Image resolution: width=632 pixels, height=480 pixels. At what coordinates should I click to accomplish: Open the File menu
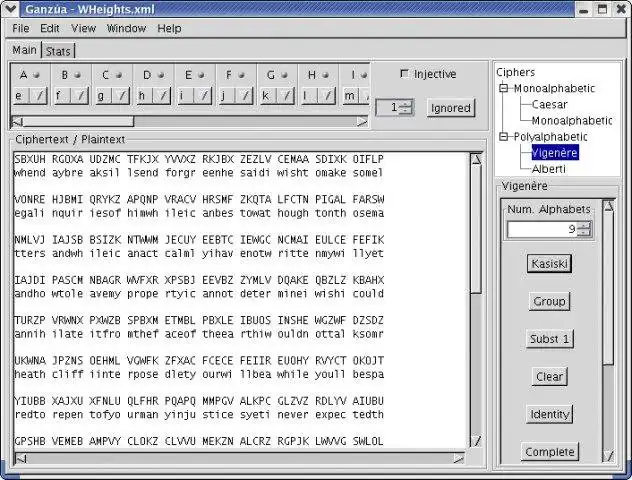pos(21,28)
